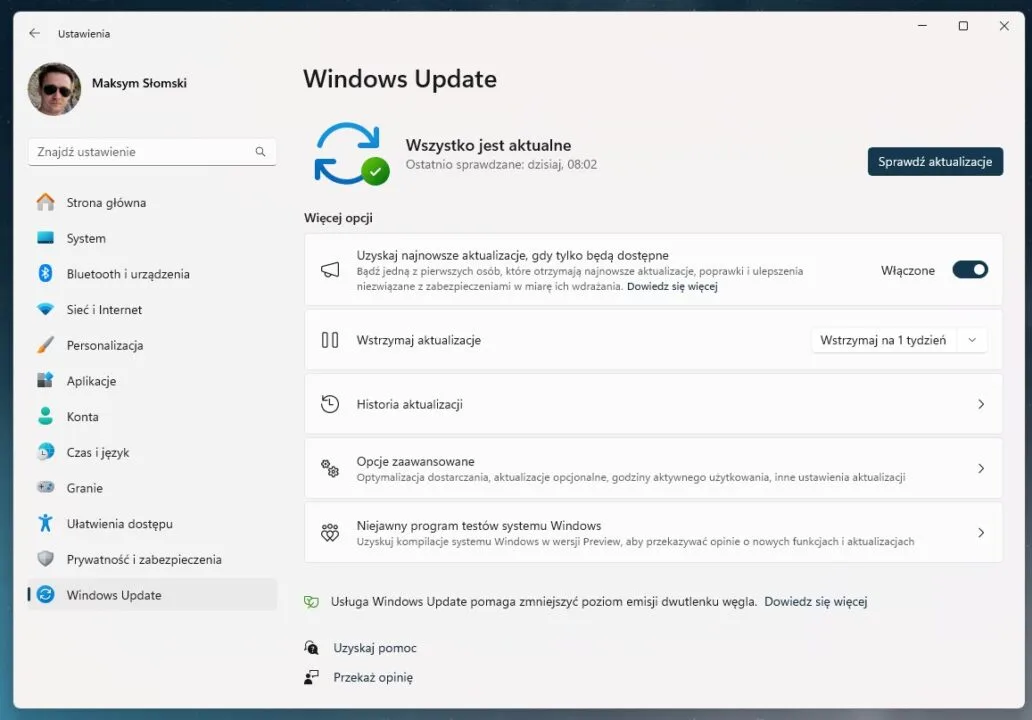Click the Granie controller icon
This screenshot has height=720, width=1032.
coord(45,488)
